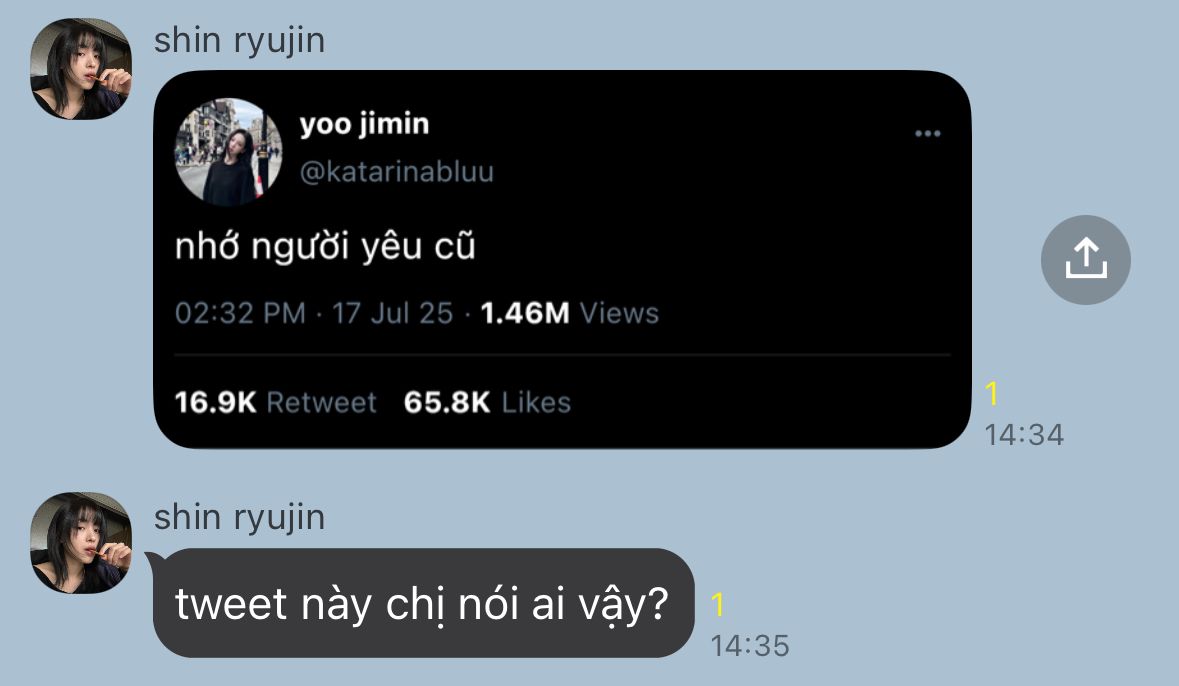Screen dimensions: 1179x686
Task: Click the @katarinabluu handle
Action: (396, 172)
